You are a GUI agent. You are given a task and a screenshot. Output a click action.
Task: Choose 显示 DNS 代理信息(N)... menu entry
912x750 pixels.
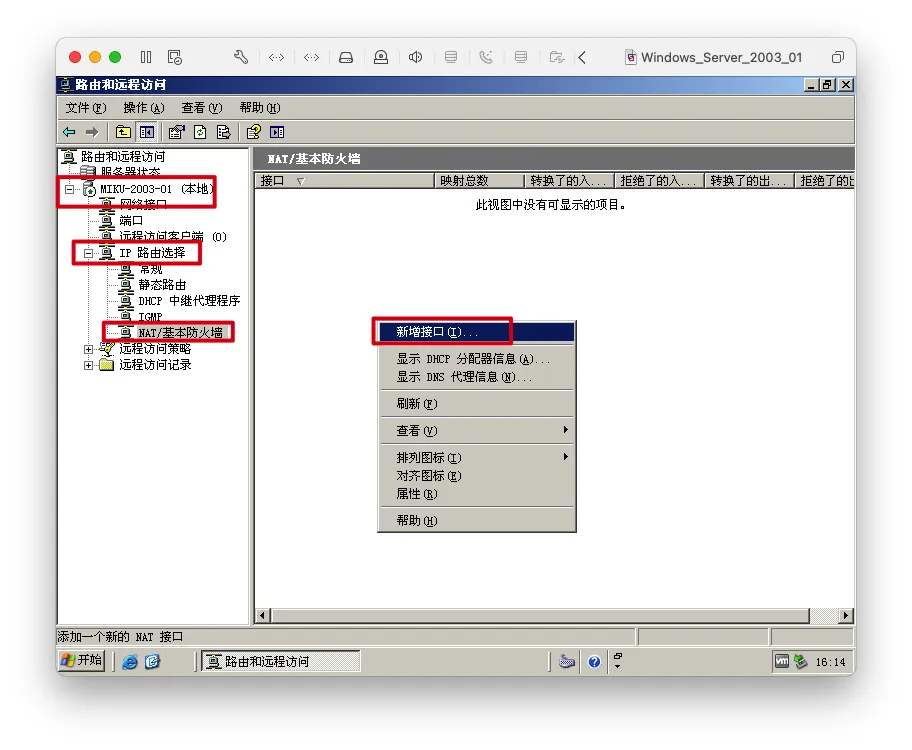pyautogui.click(x=476, y=377)
